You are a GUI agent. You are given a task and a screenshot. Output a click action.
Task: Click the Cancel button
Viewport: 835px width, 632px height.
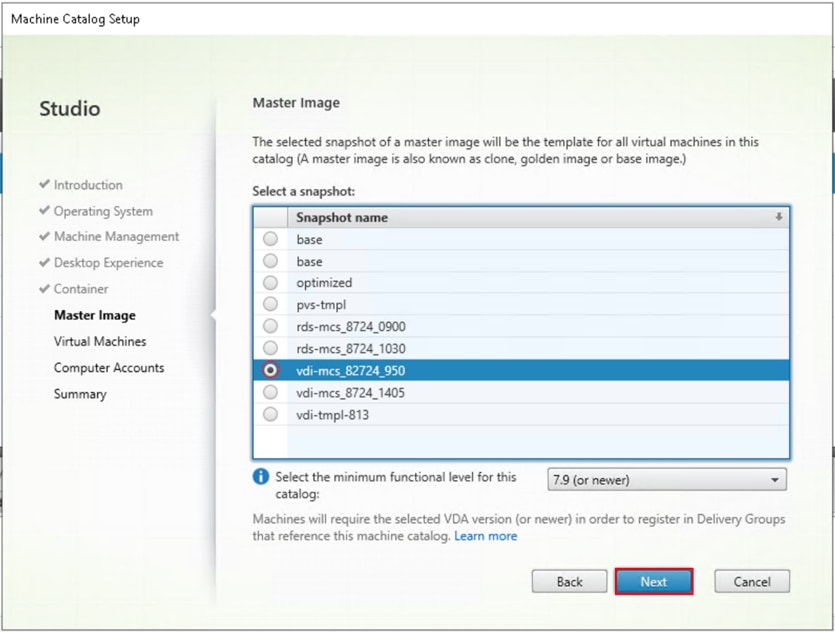click(752, 581)
